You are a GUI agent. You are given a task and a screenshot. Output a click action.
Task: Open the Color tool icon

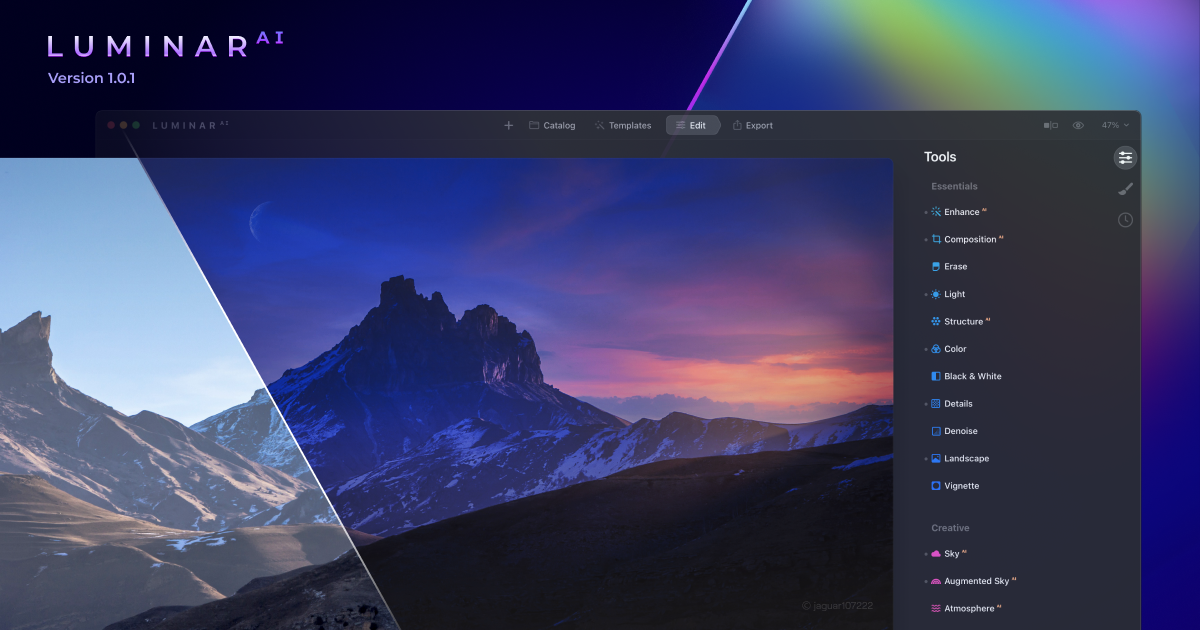click(936, 349)
